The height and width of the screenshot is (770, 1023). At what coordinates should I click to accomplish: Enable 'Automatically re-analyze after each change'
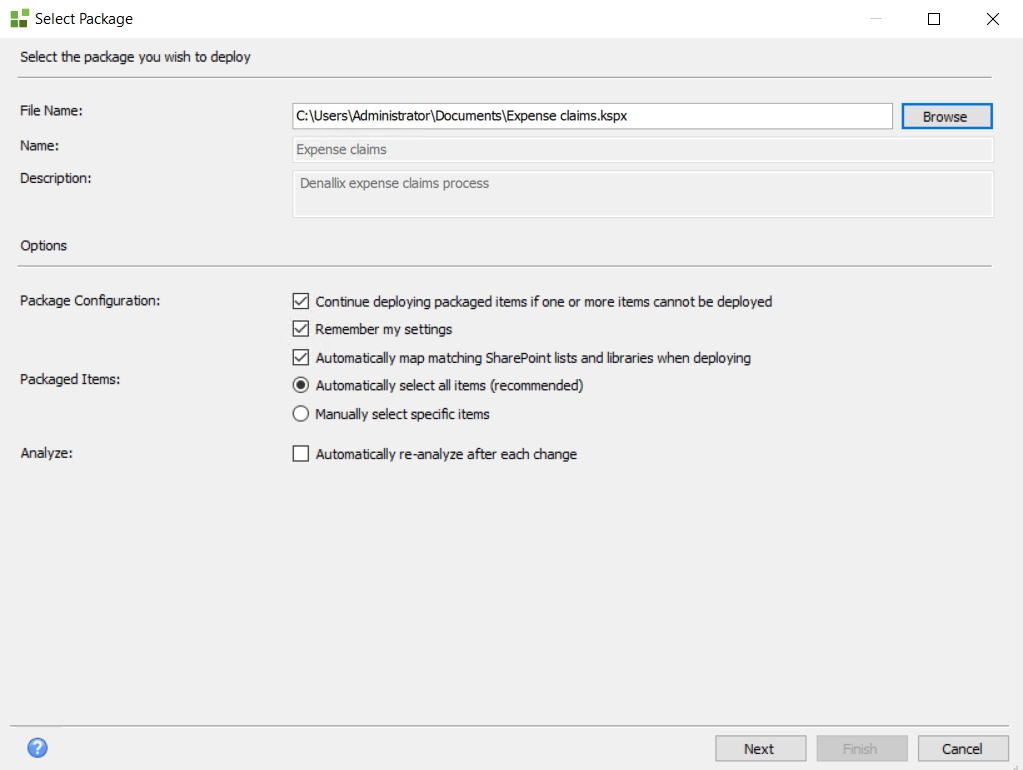[301, 453]
